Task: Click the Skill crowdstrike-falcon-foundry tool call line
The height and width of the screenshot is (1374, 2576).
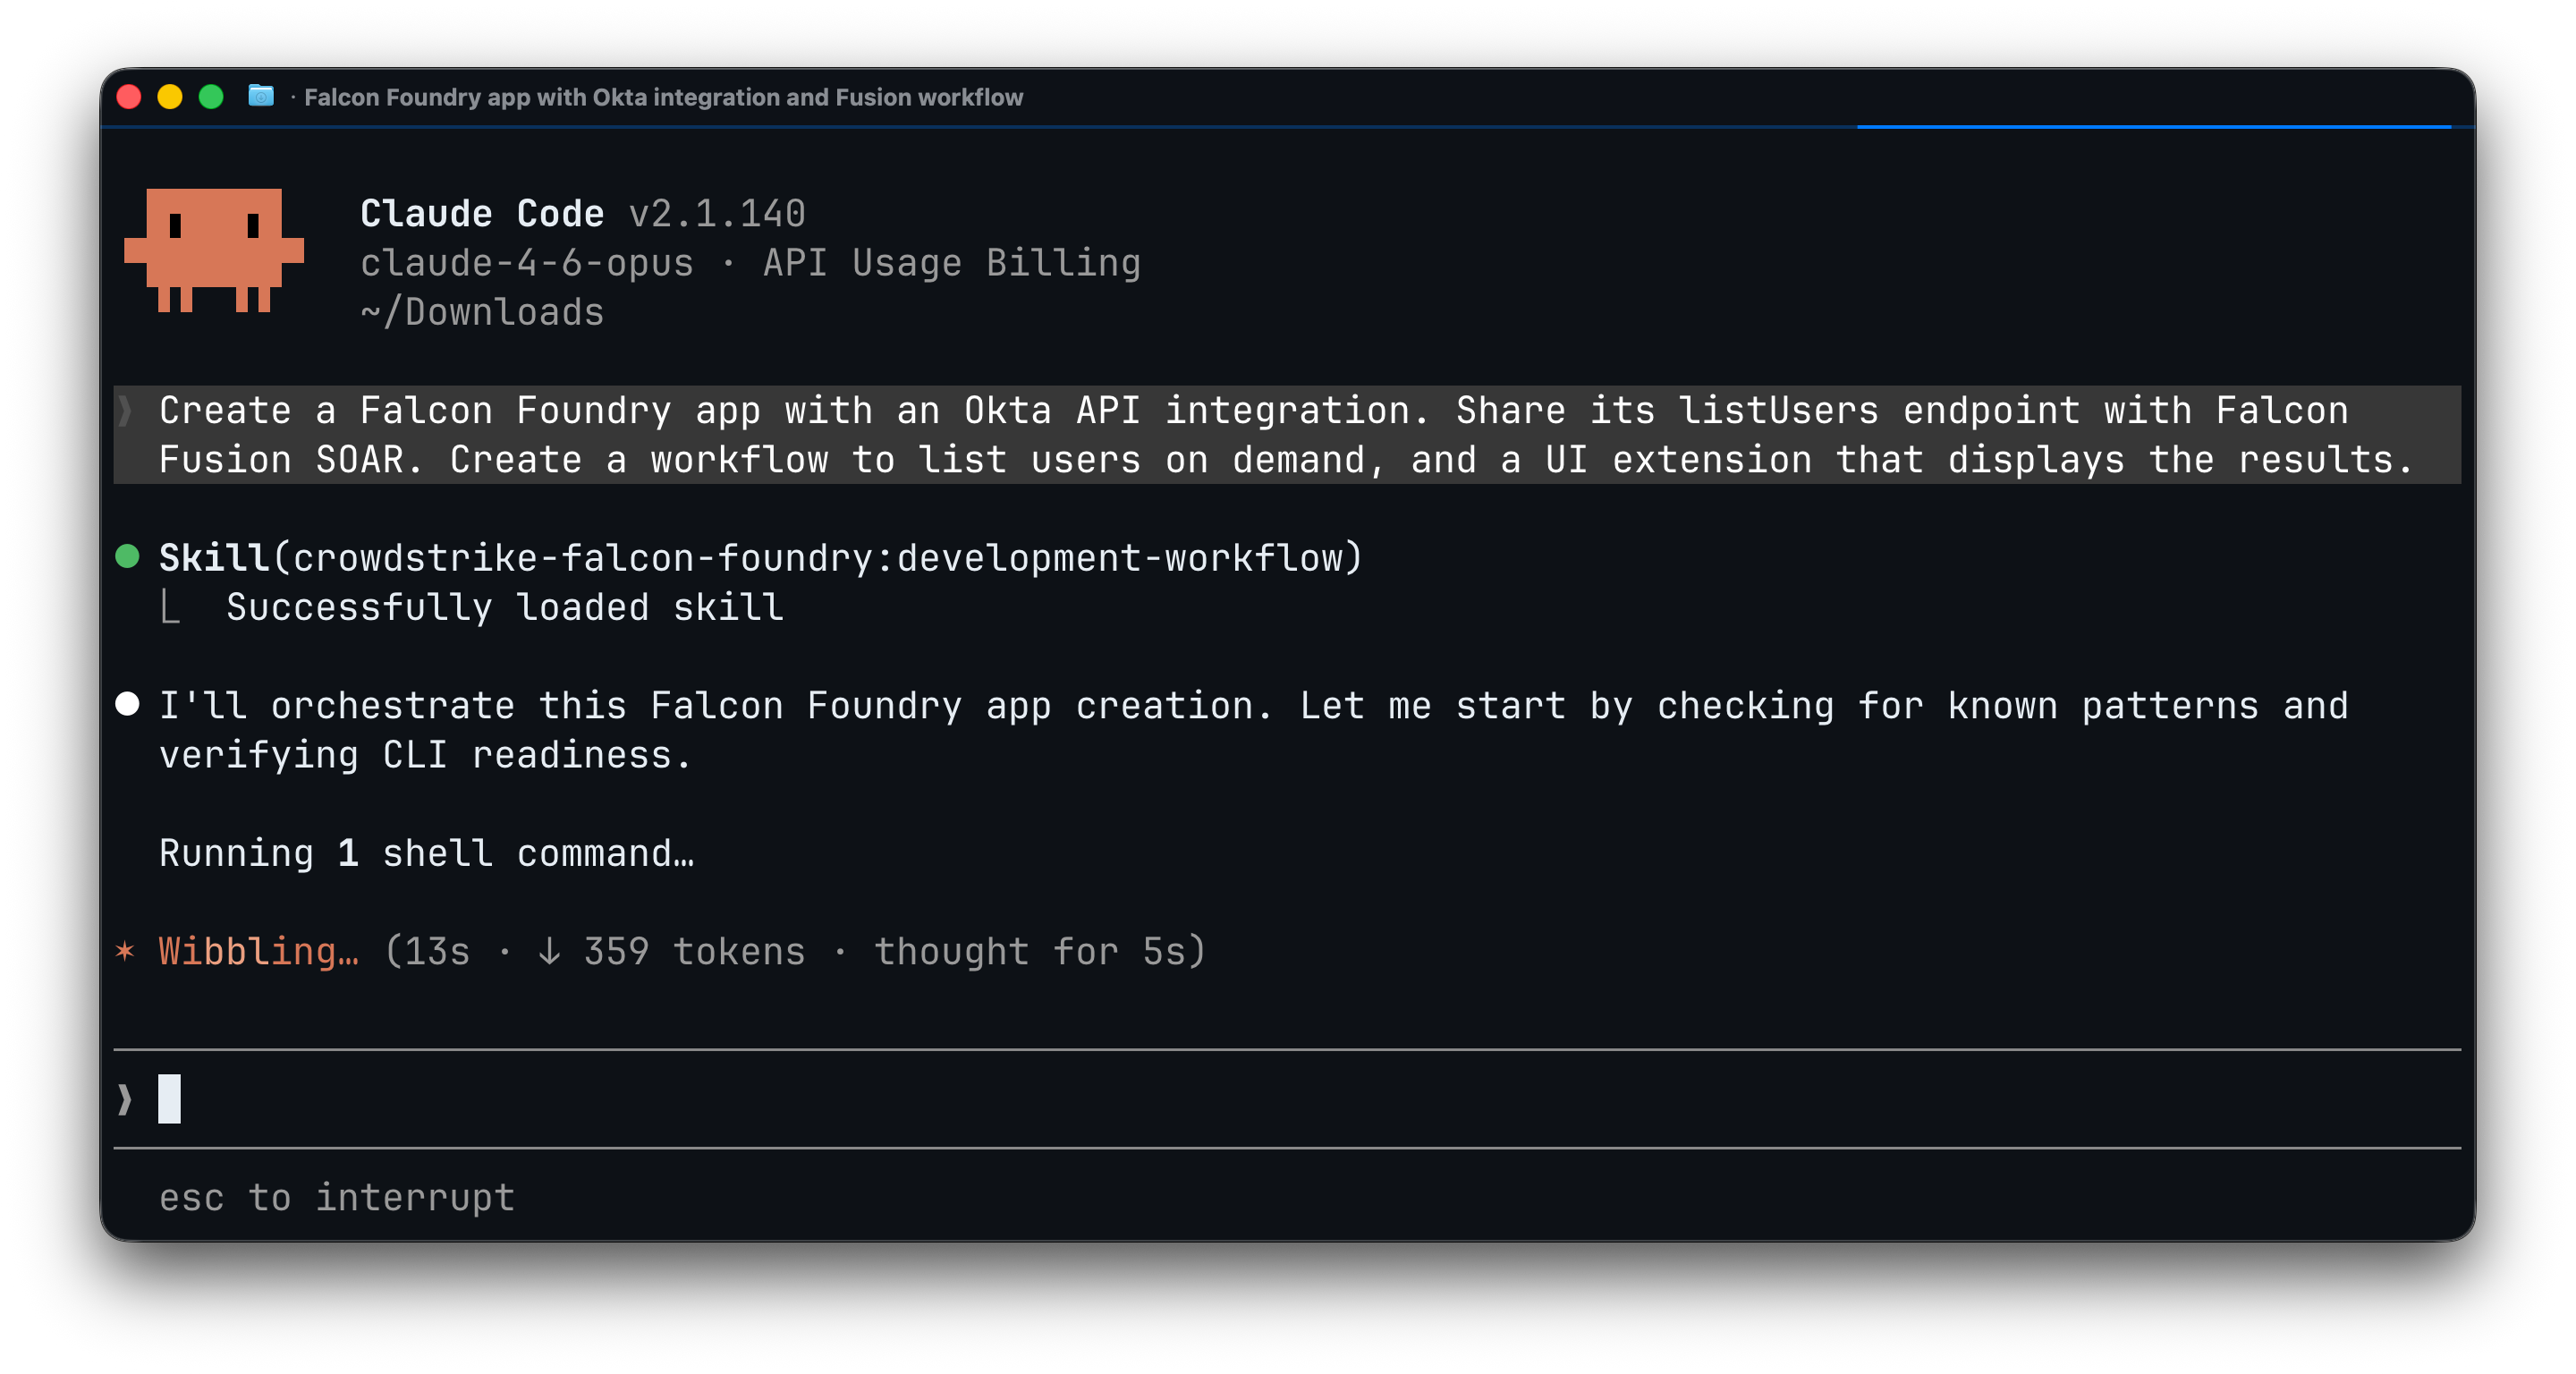Action: point(761,557)
